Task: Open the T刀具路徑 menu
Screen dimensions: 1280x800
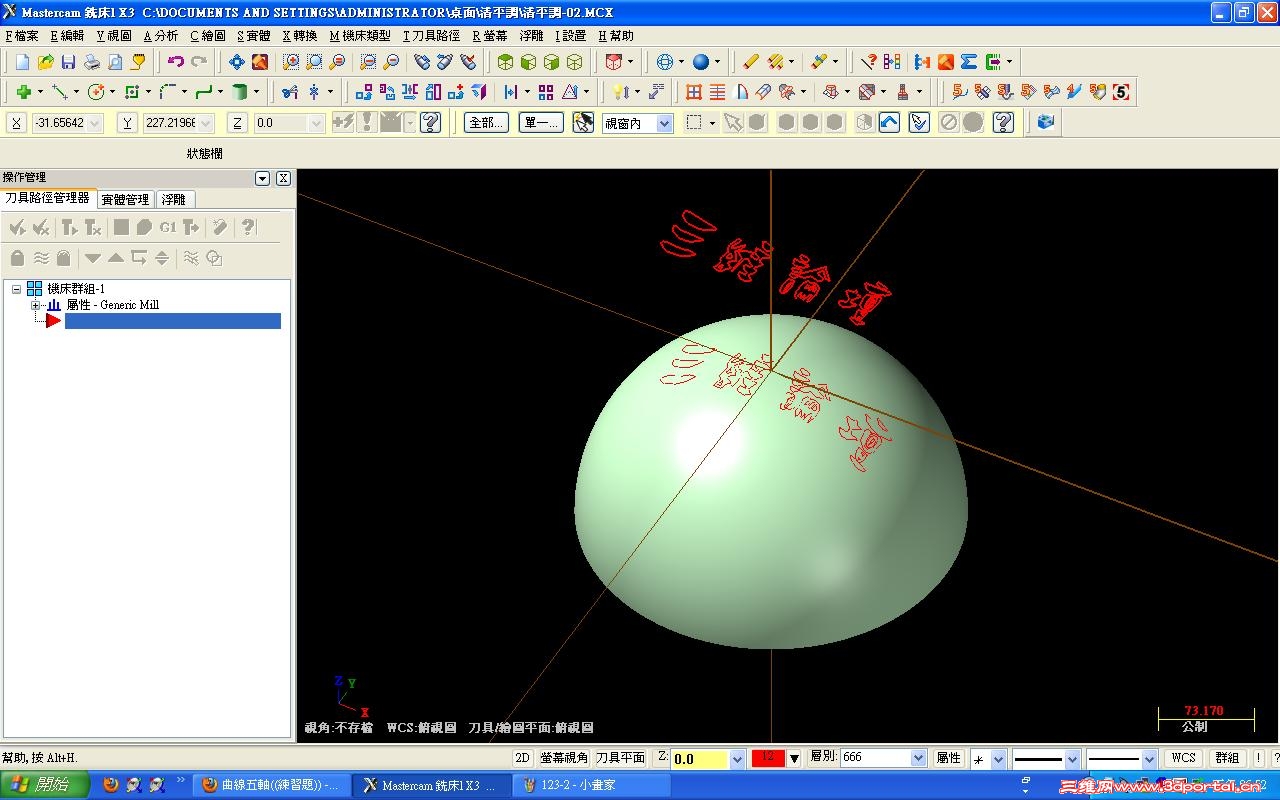Action: pyautogui.click(x=431, y=36)
